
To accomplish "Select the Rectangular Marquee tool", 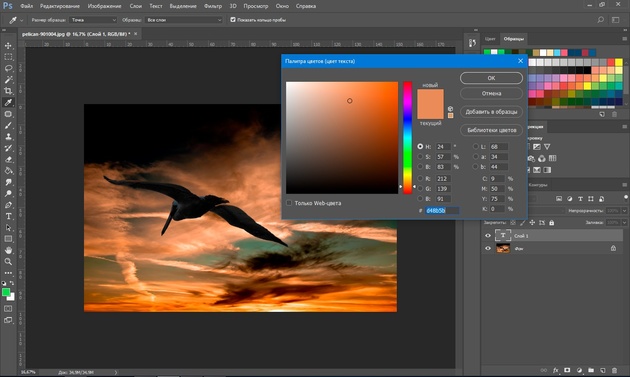I will 8,57.
